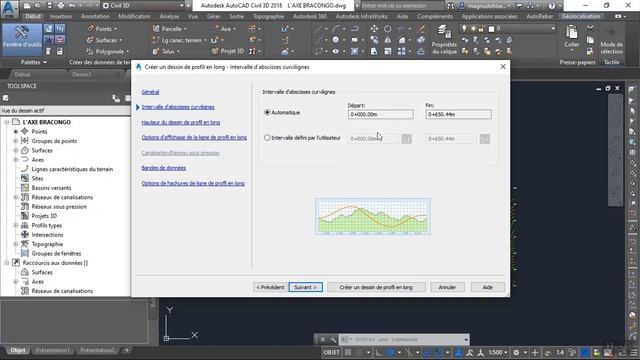The height and width of the screenshot is (360, 640).
Task: Open the Topographie ribbon tab
Action: [268, 16]
